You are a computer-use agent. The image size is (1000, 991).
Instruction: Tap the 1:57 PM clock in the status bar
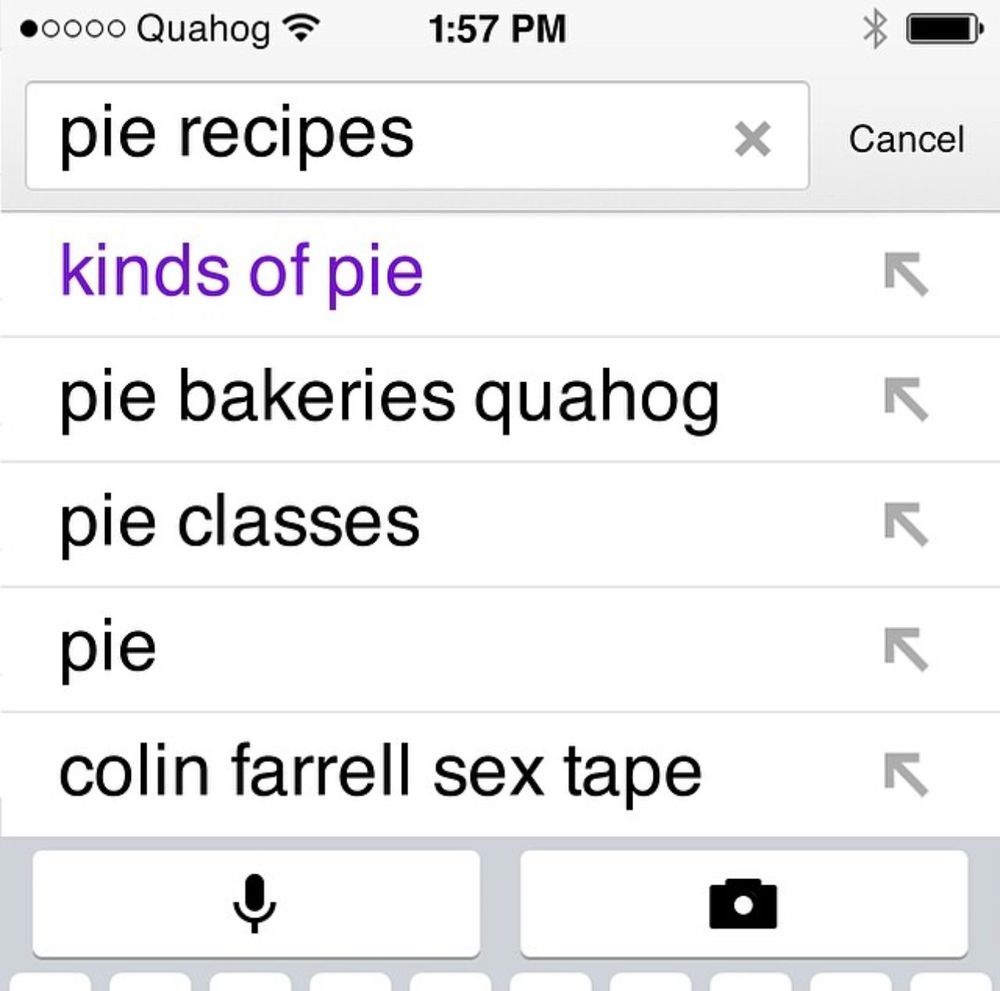497,29
